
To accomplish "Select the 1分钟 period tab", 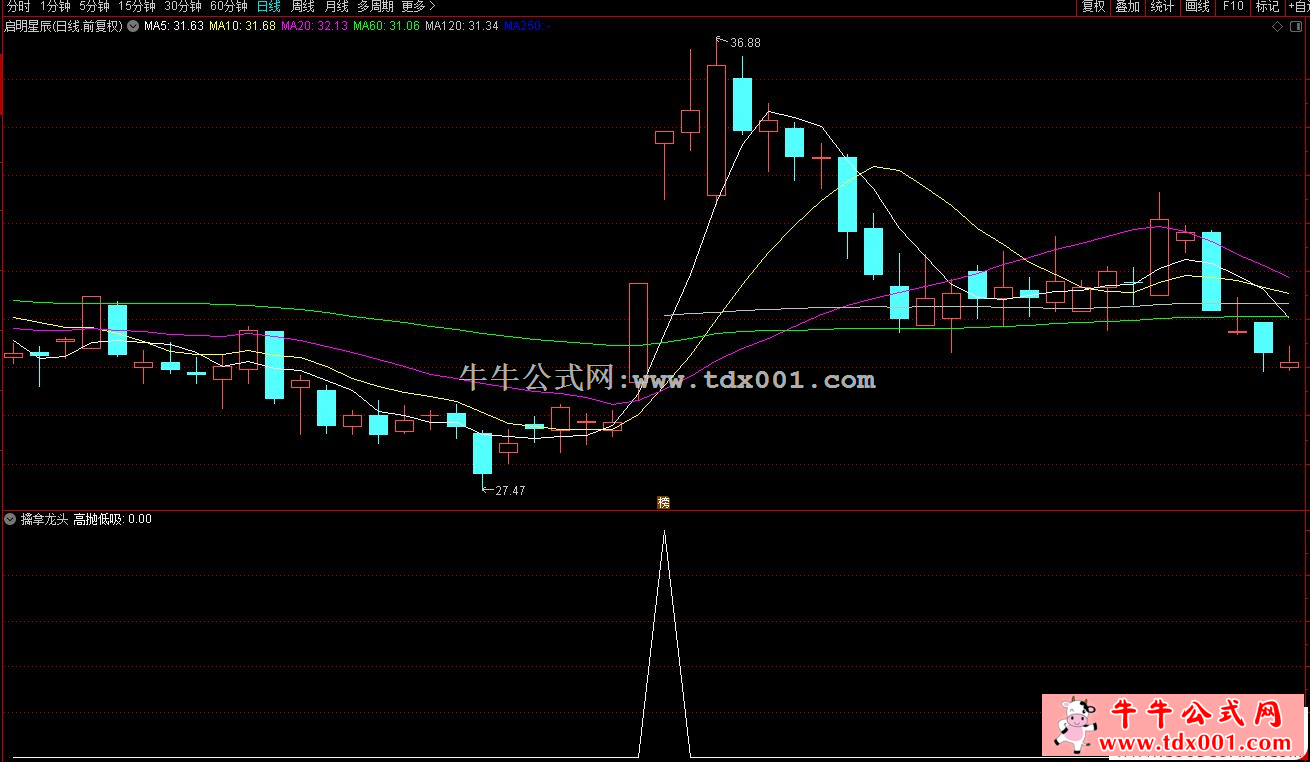I will pos(55,6).
